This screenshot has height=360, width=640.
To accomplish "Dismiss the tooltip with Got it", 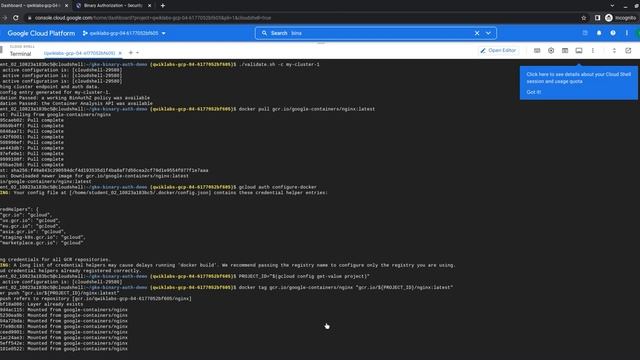I will click(533, 92).
